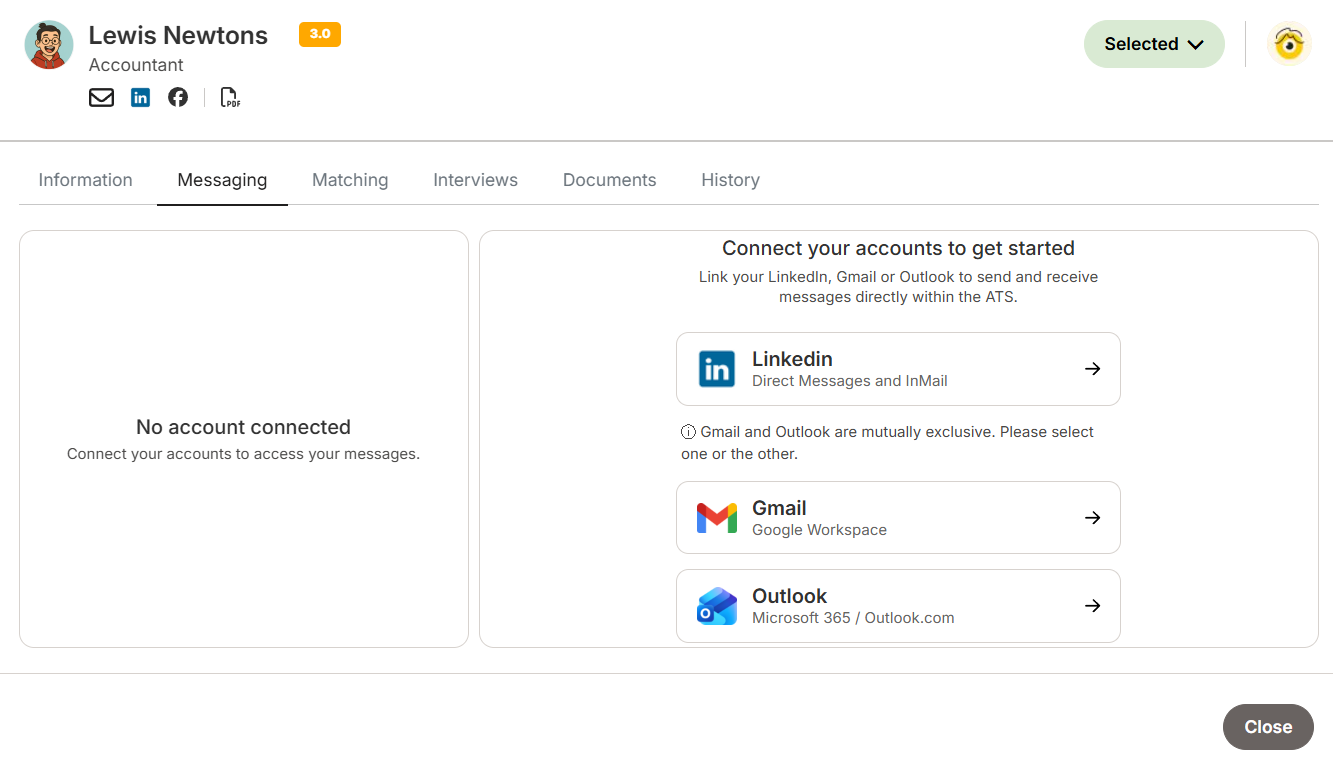1333x761 pixels.
Task: Open the PDF resume icon
Action: (x=230, y=97)
